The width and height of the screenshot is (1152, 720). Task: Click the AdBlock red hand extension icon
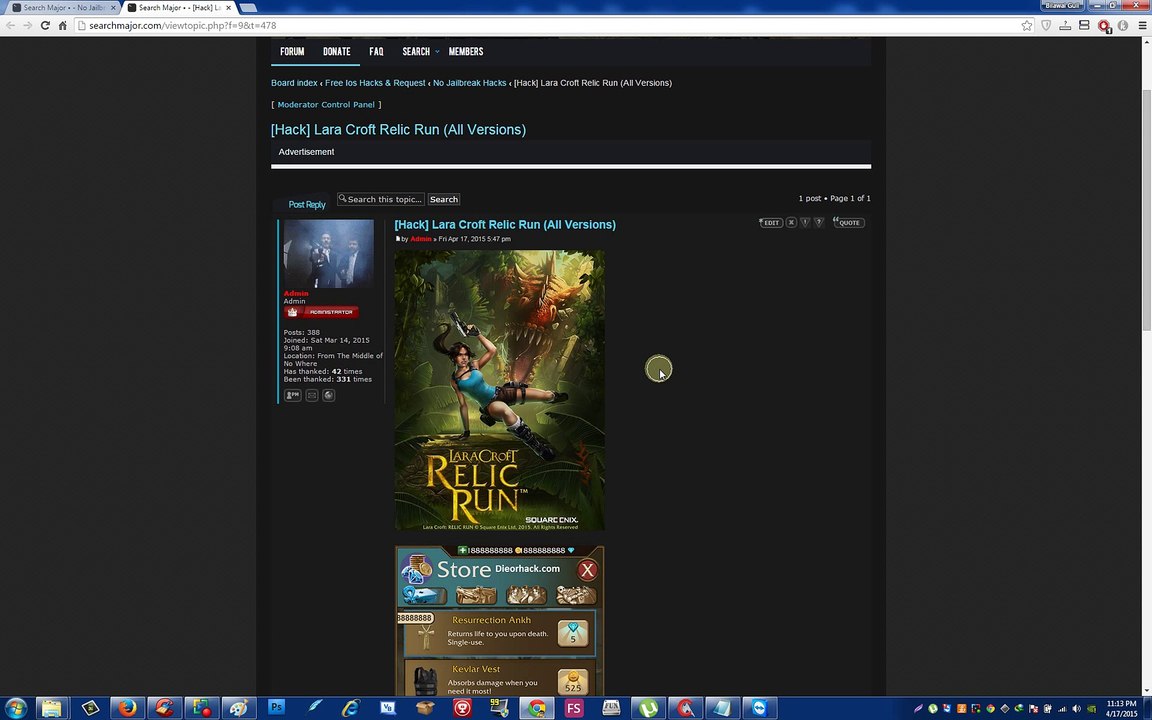click(1104, 26)
